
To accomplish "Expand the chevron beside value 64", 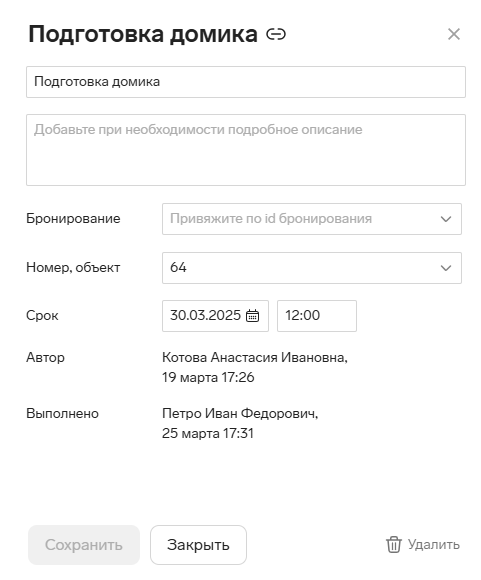I will tap(446, 268).
